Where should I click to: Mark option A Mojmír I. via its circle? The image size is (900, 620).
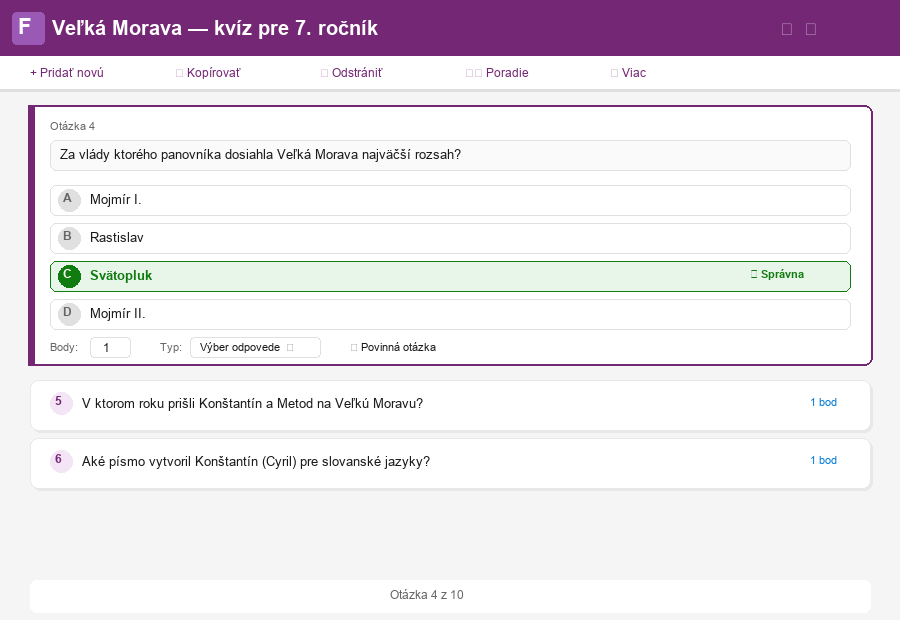[x=68, y=200]
